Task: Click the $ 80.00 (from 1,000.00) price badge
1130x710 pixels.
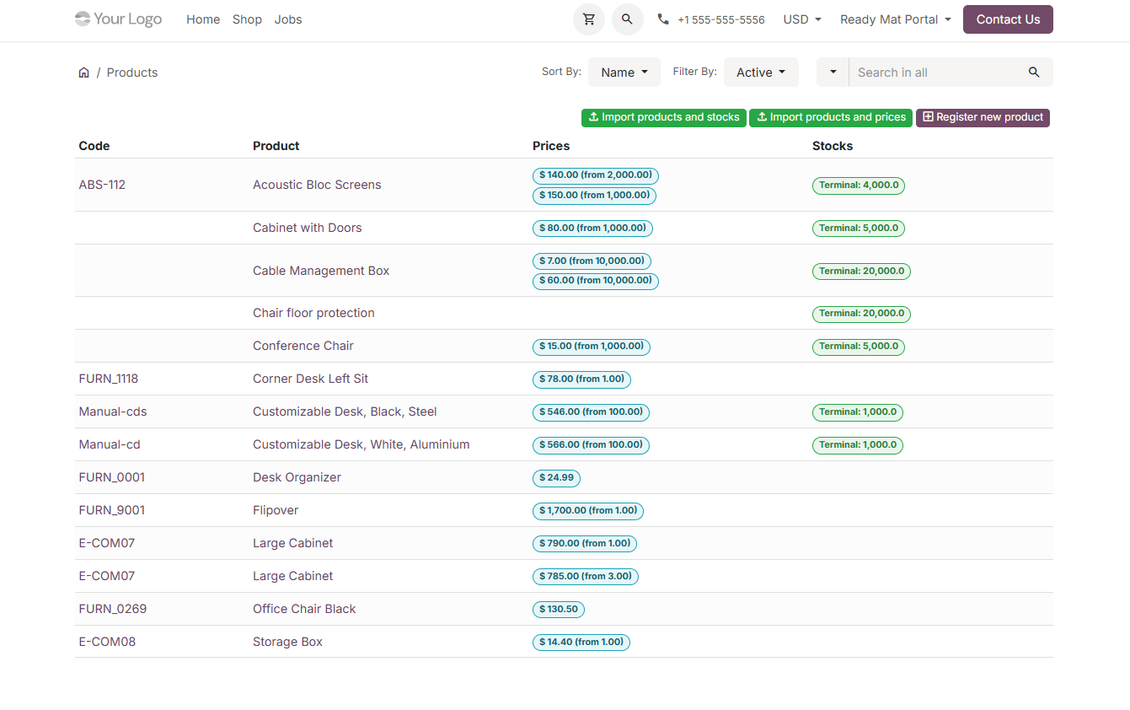Action: pyautogui.click(x=592, y=228)
